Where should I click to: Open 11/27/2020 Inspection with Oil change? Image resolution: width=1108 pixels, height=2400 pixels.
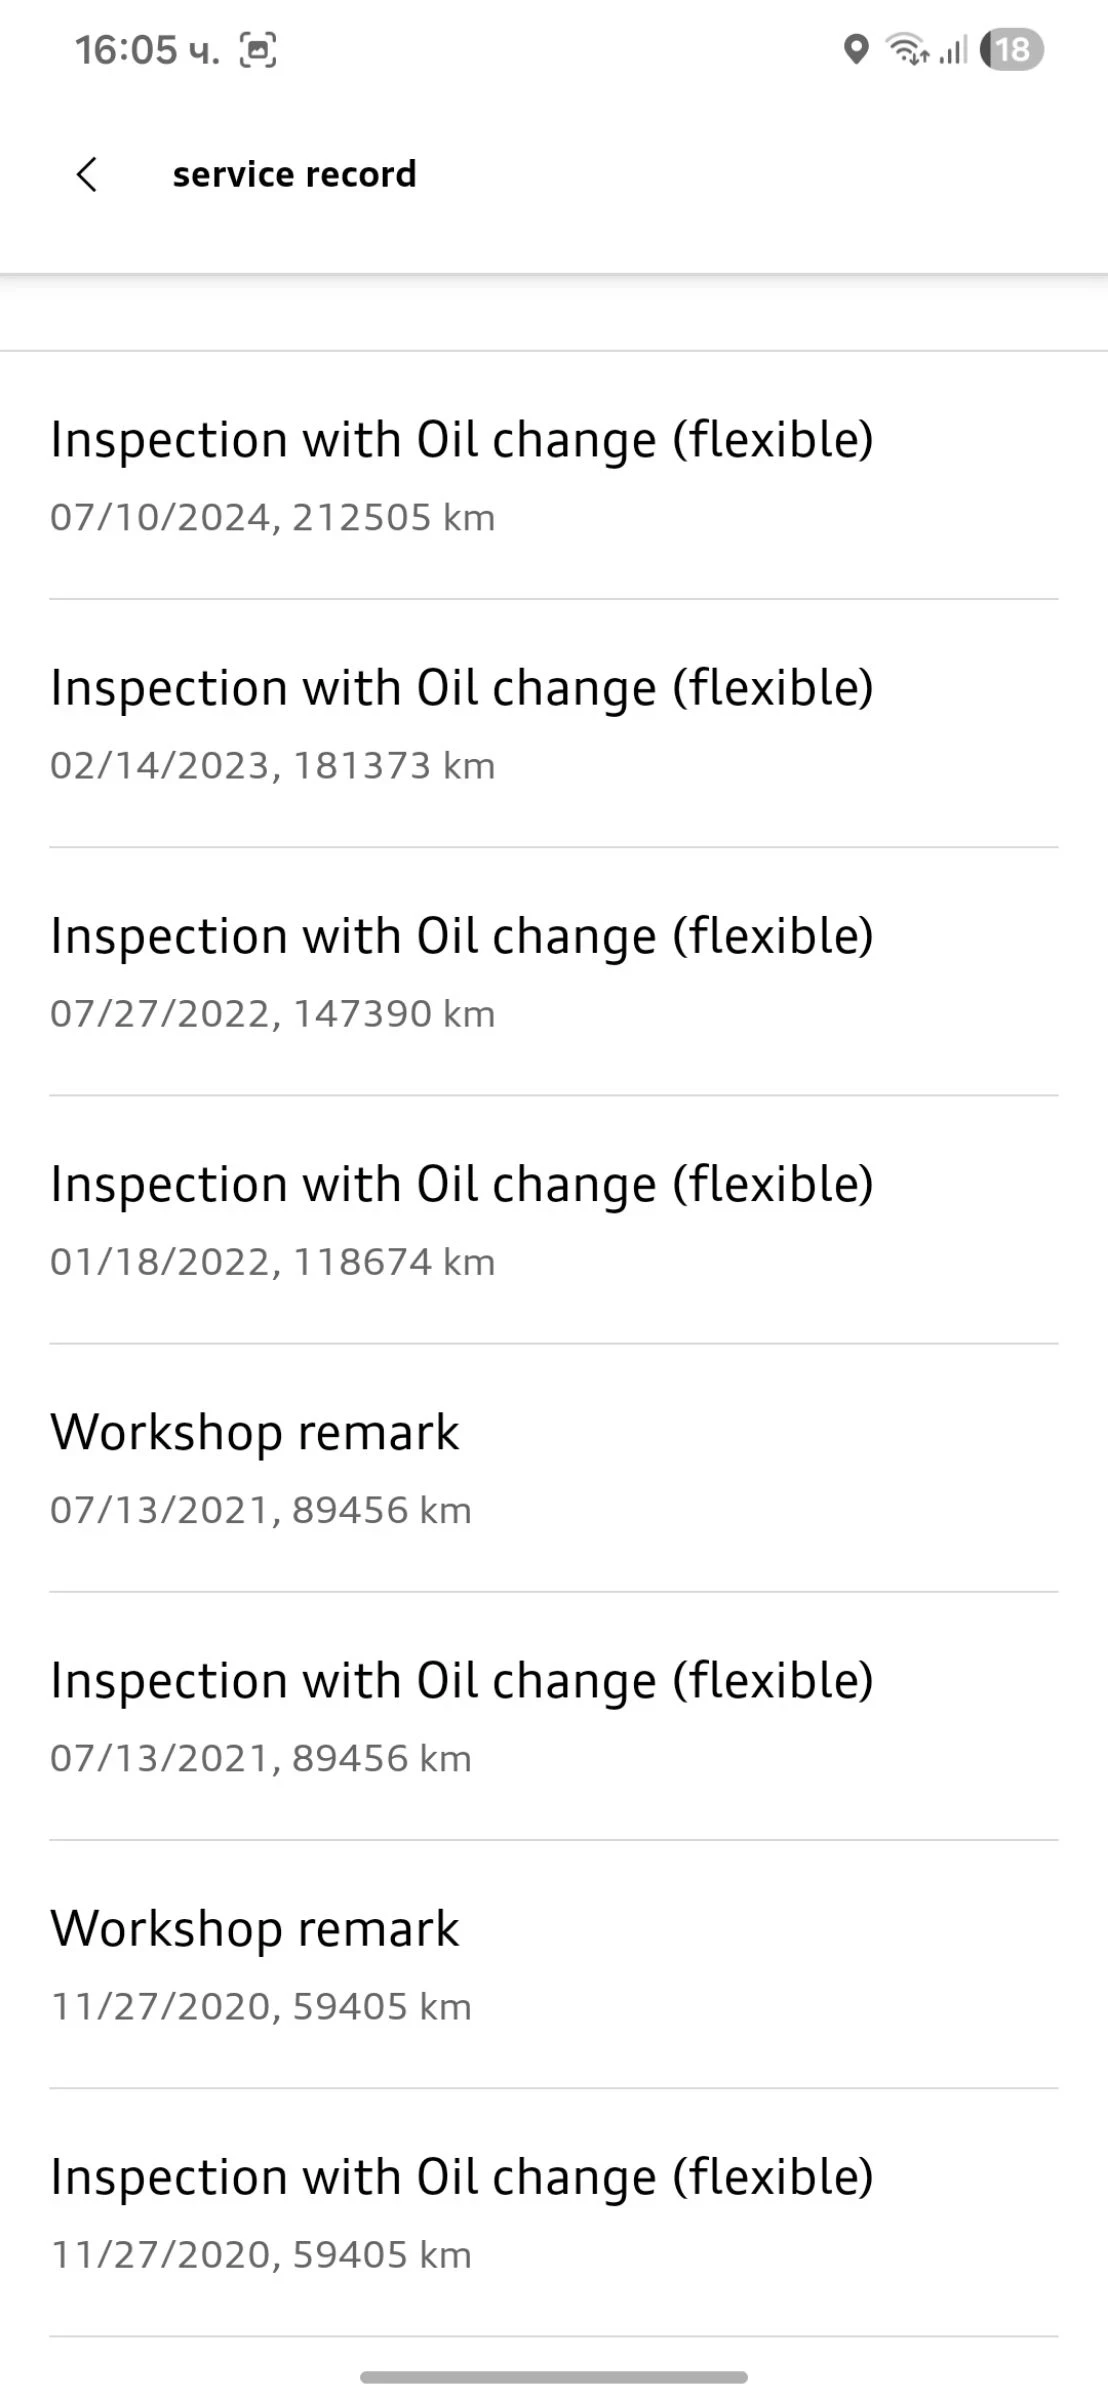pyautogui.click(x=461, y=2210)
